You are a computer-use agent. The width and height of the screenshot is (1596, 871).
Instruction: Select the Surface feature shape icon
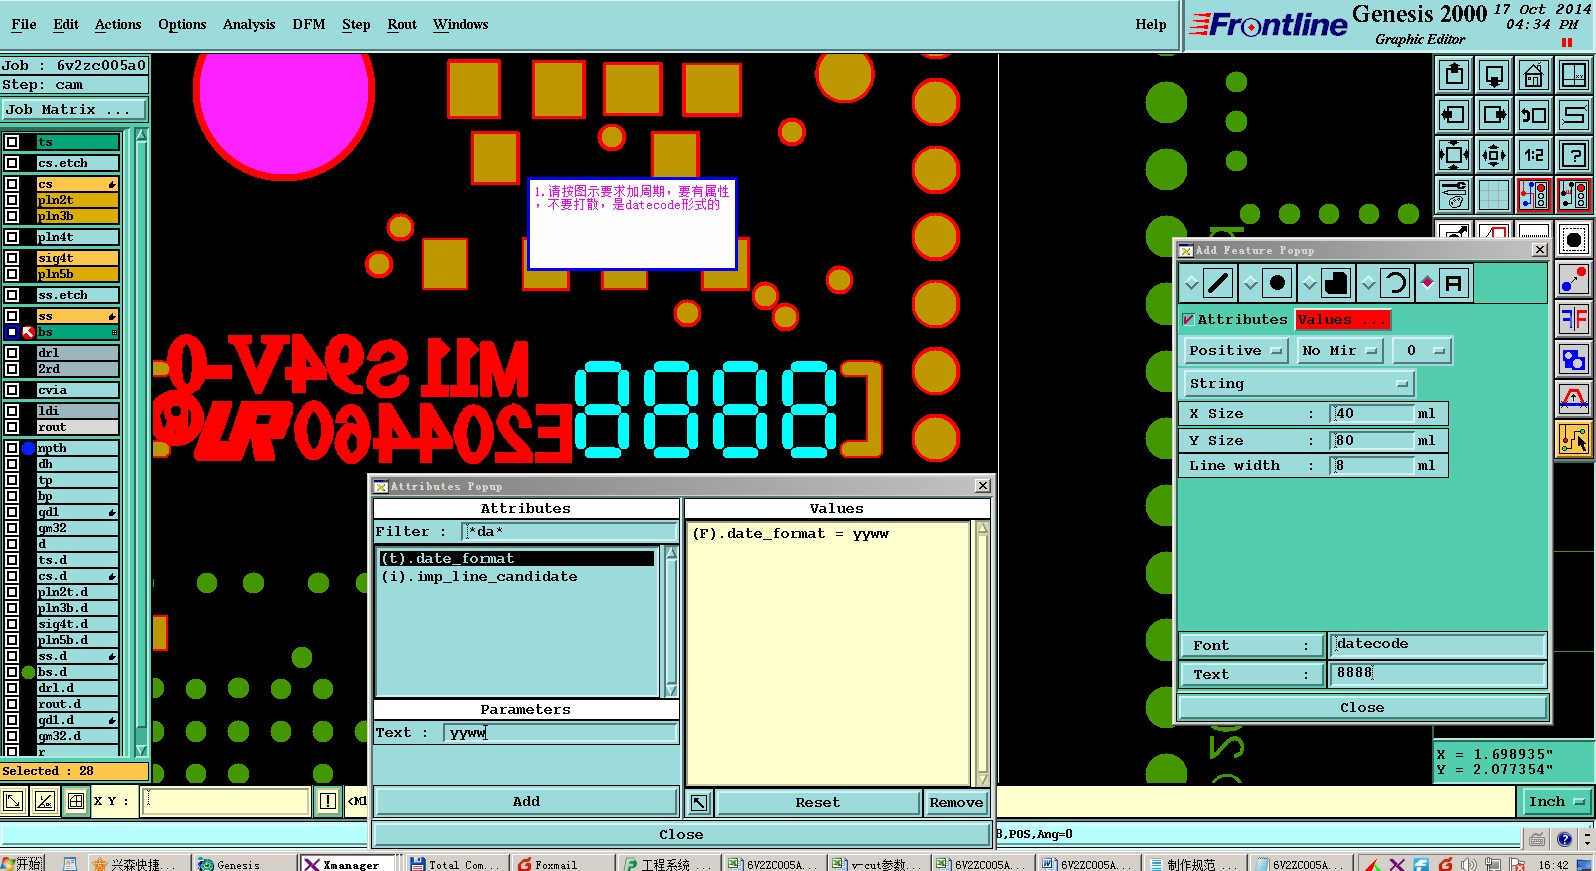(1336, 283)
